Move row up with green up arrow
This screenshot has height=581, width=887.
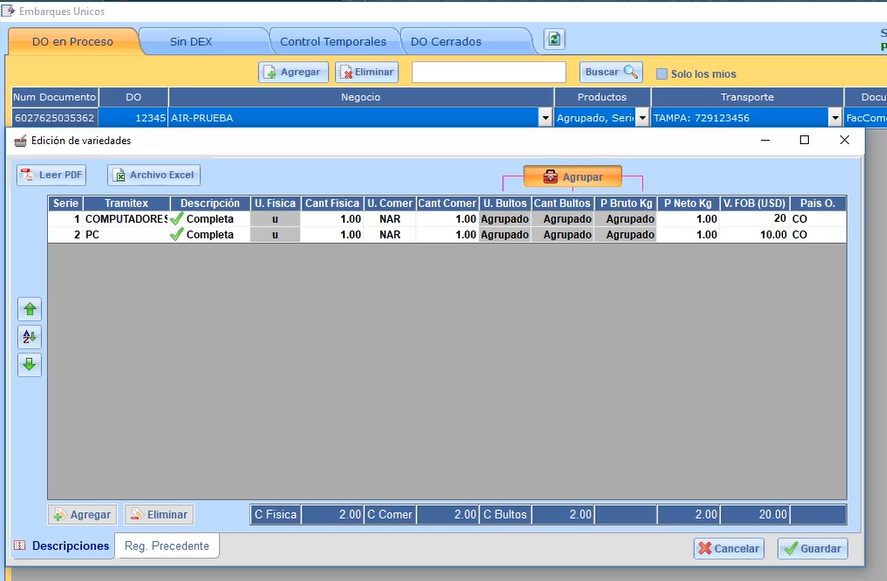[30, 310]
